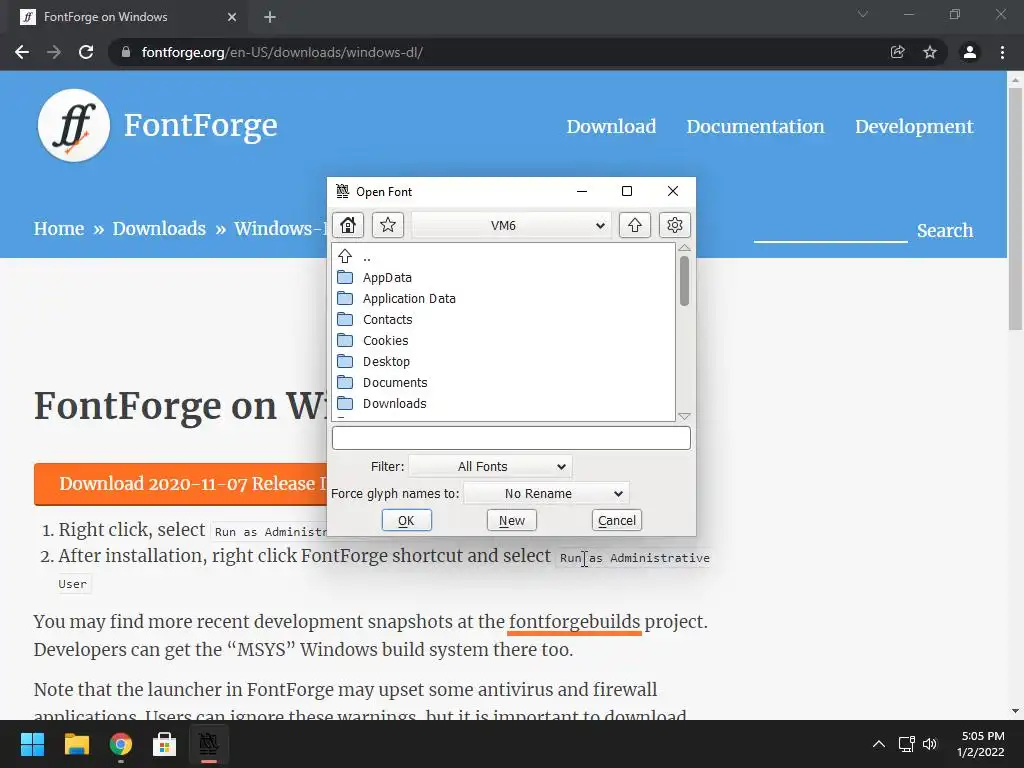Focus the filename input field
The height and width of the screenshot is (768, 1024).
click(x=511, y=438)
